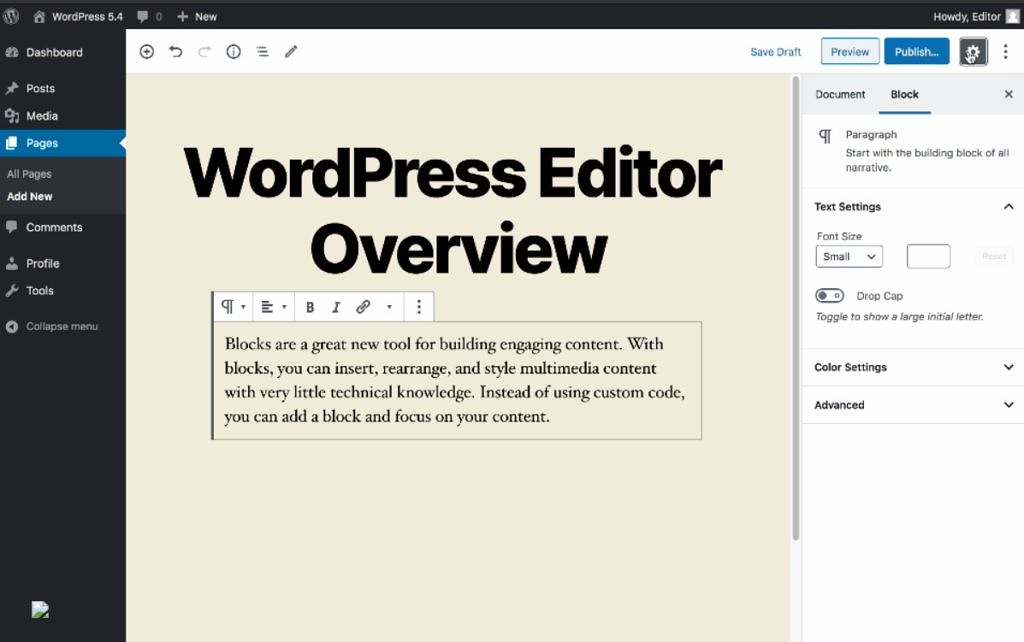Expand the Color Settings section
Screen dimensions: 1024x642
[x=913, y=367]
